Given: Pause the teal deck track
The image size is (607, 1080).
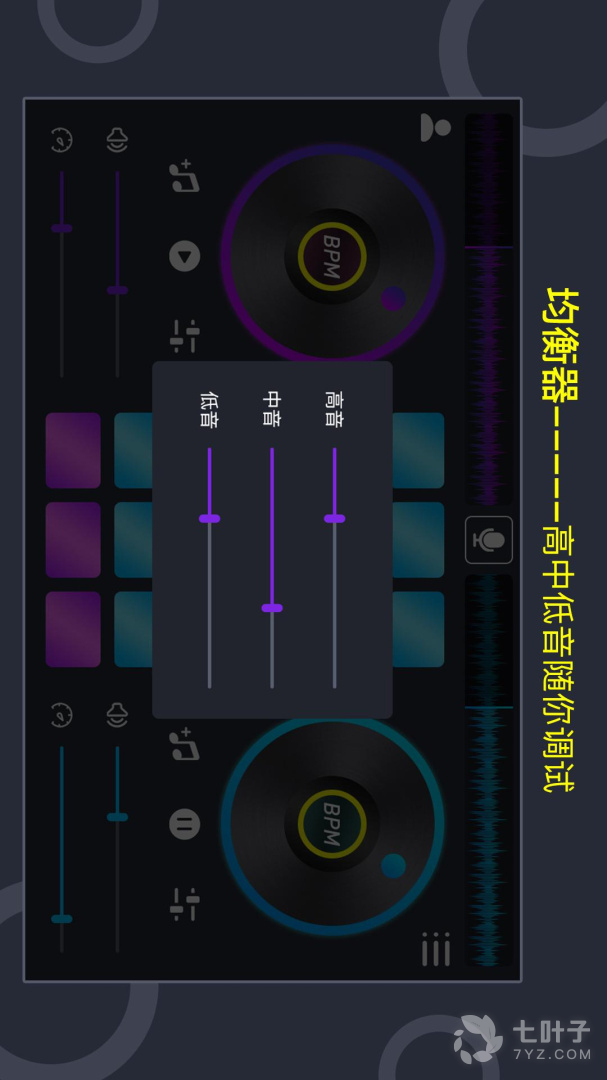Looking at the screenshot, I should [185, 824].
